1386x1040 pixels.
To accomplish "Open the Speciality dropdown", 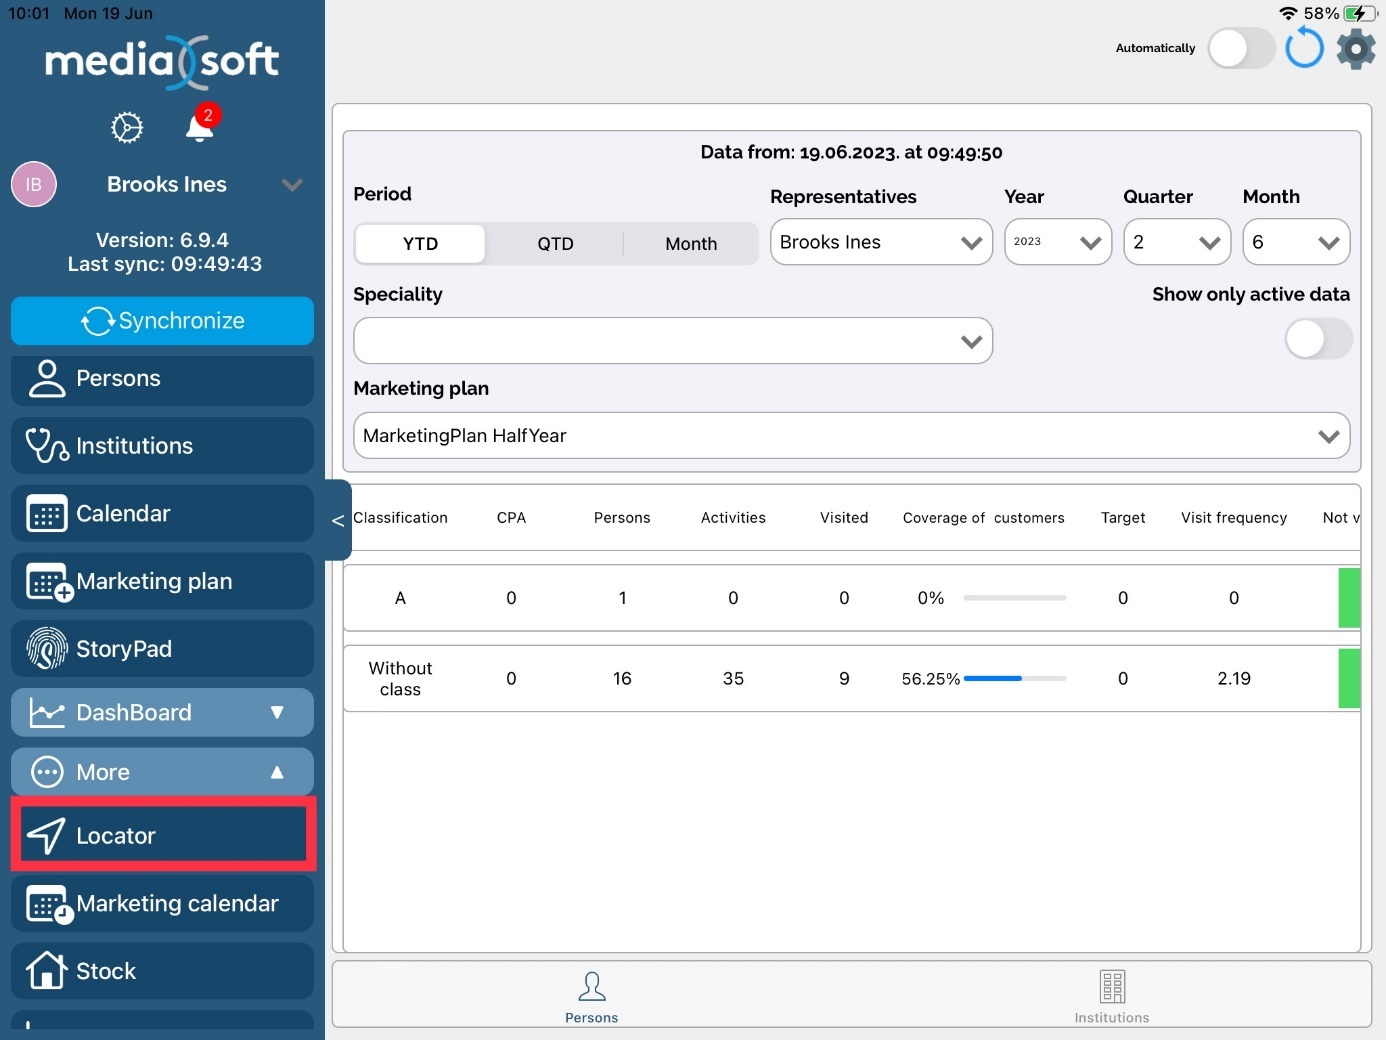I will tap(672, 341).
